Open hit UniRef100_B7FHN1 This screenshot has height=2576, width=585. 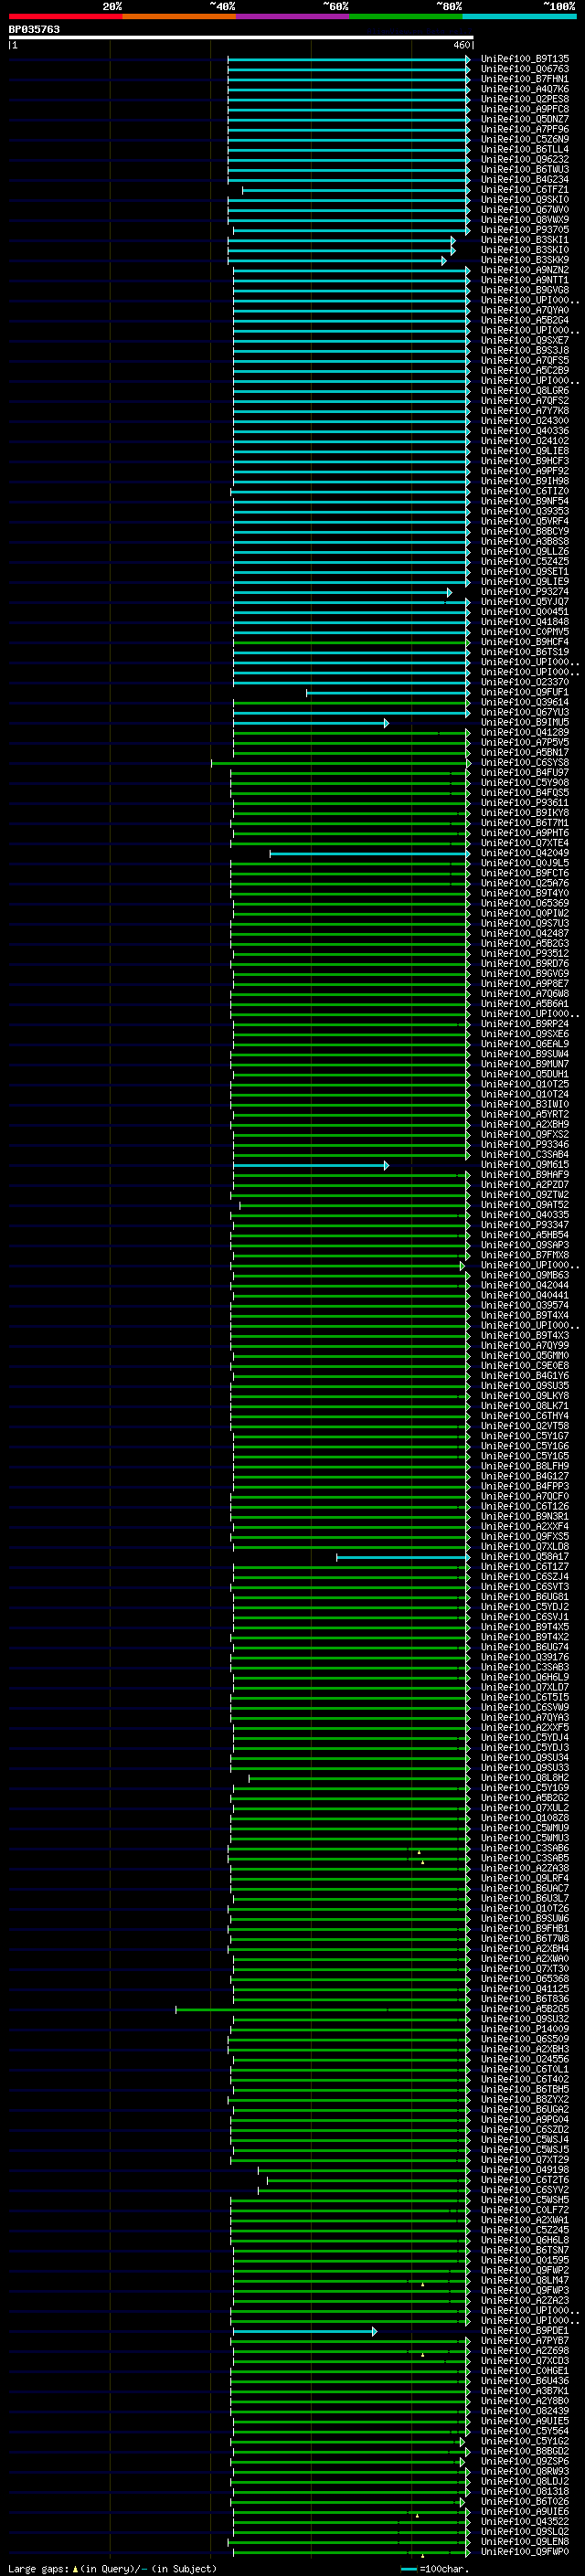pos(525,79)
